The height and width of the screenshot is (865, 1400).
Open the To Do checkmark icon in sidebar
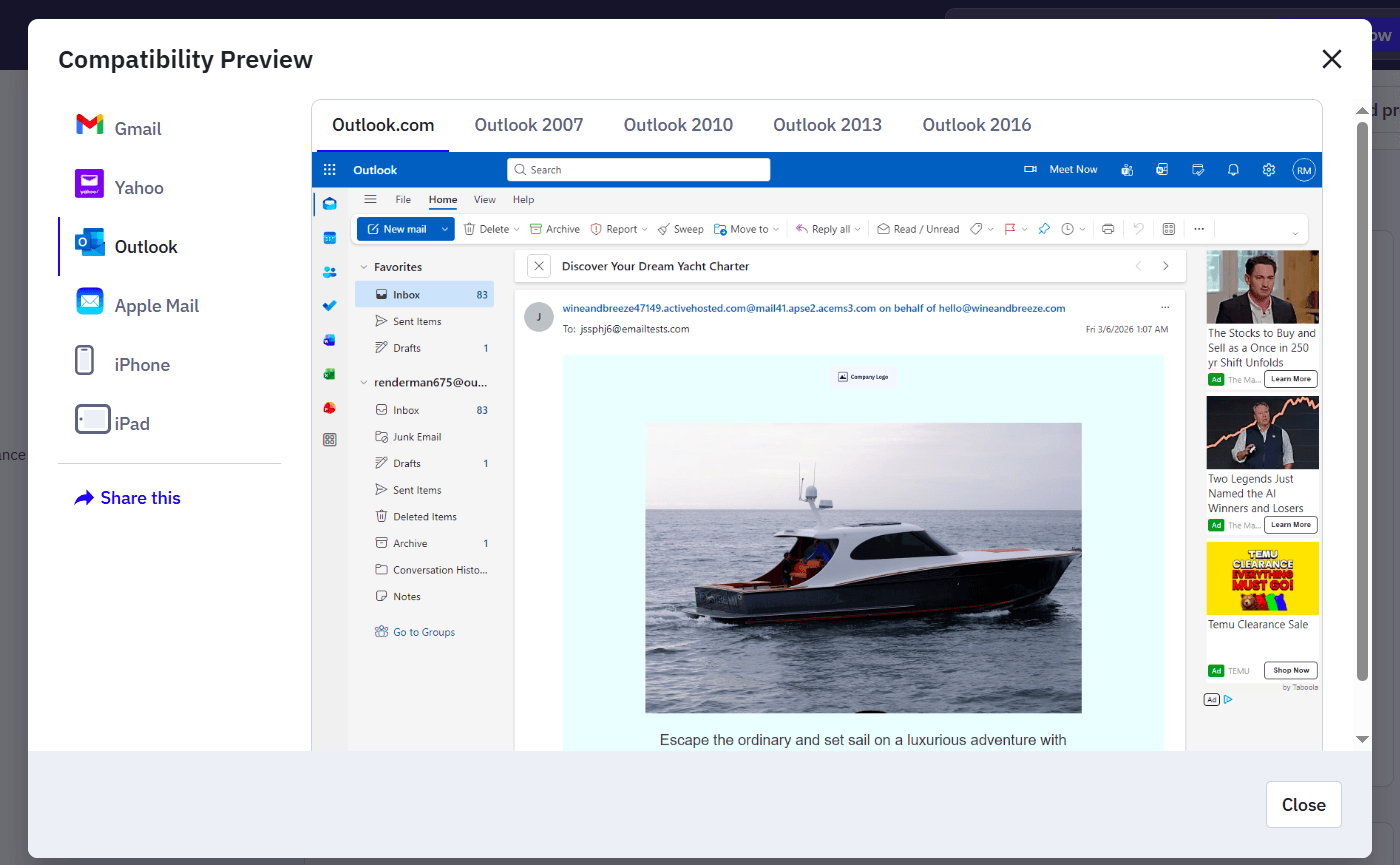click(x=329, y=305)
